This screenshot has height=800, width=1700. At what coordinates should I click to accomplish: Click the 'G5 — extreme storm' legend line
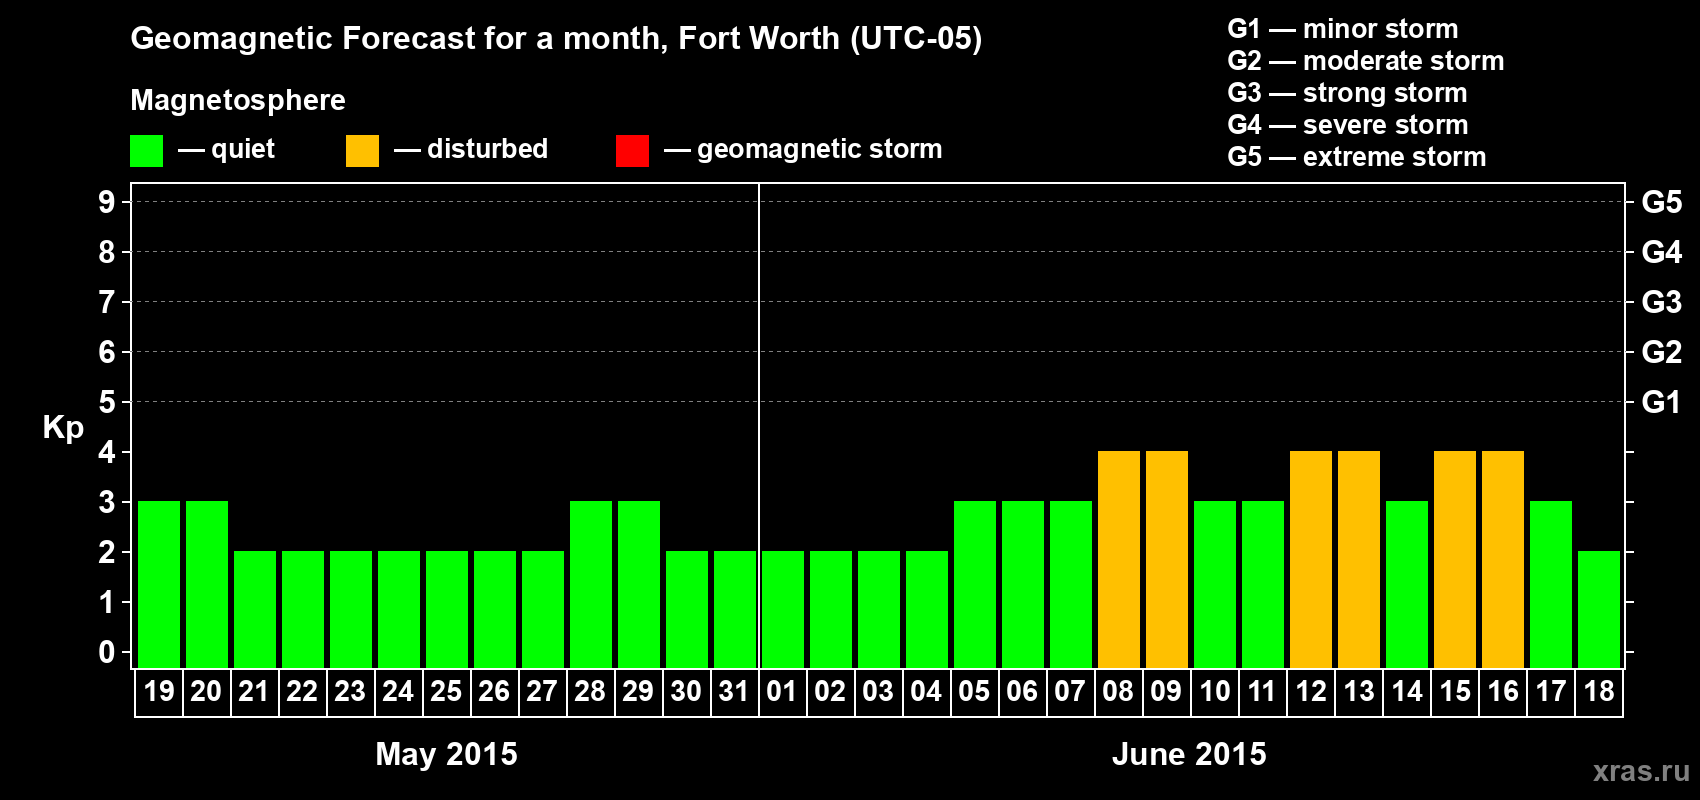1357,157
